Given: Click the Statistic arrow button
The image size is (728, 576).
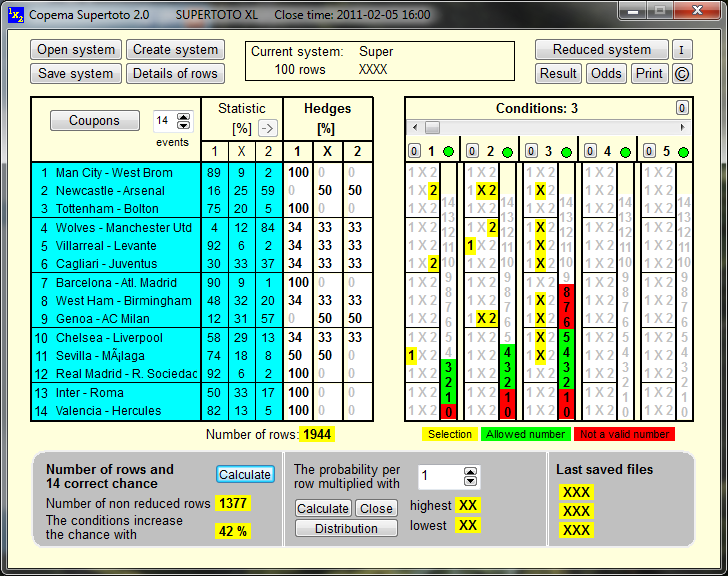Looking at the screenshot, I should point(268,128).
